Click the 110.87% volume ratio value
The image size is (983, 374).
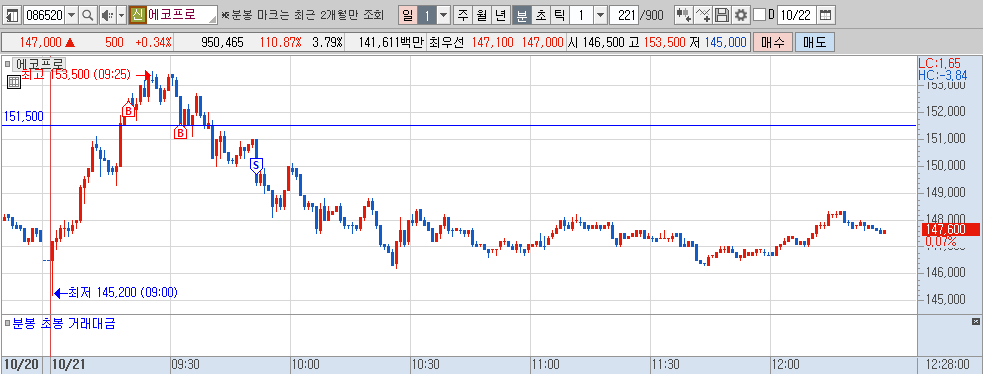click(280, 43)
